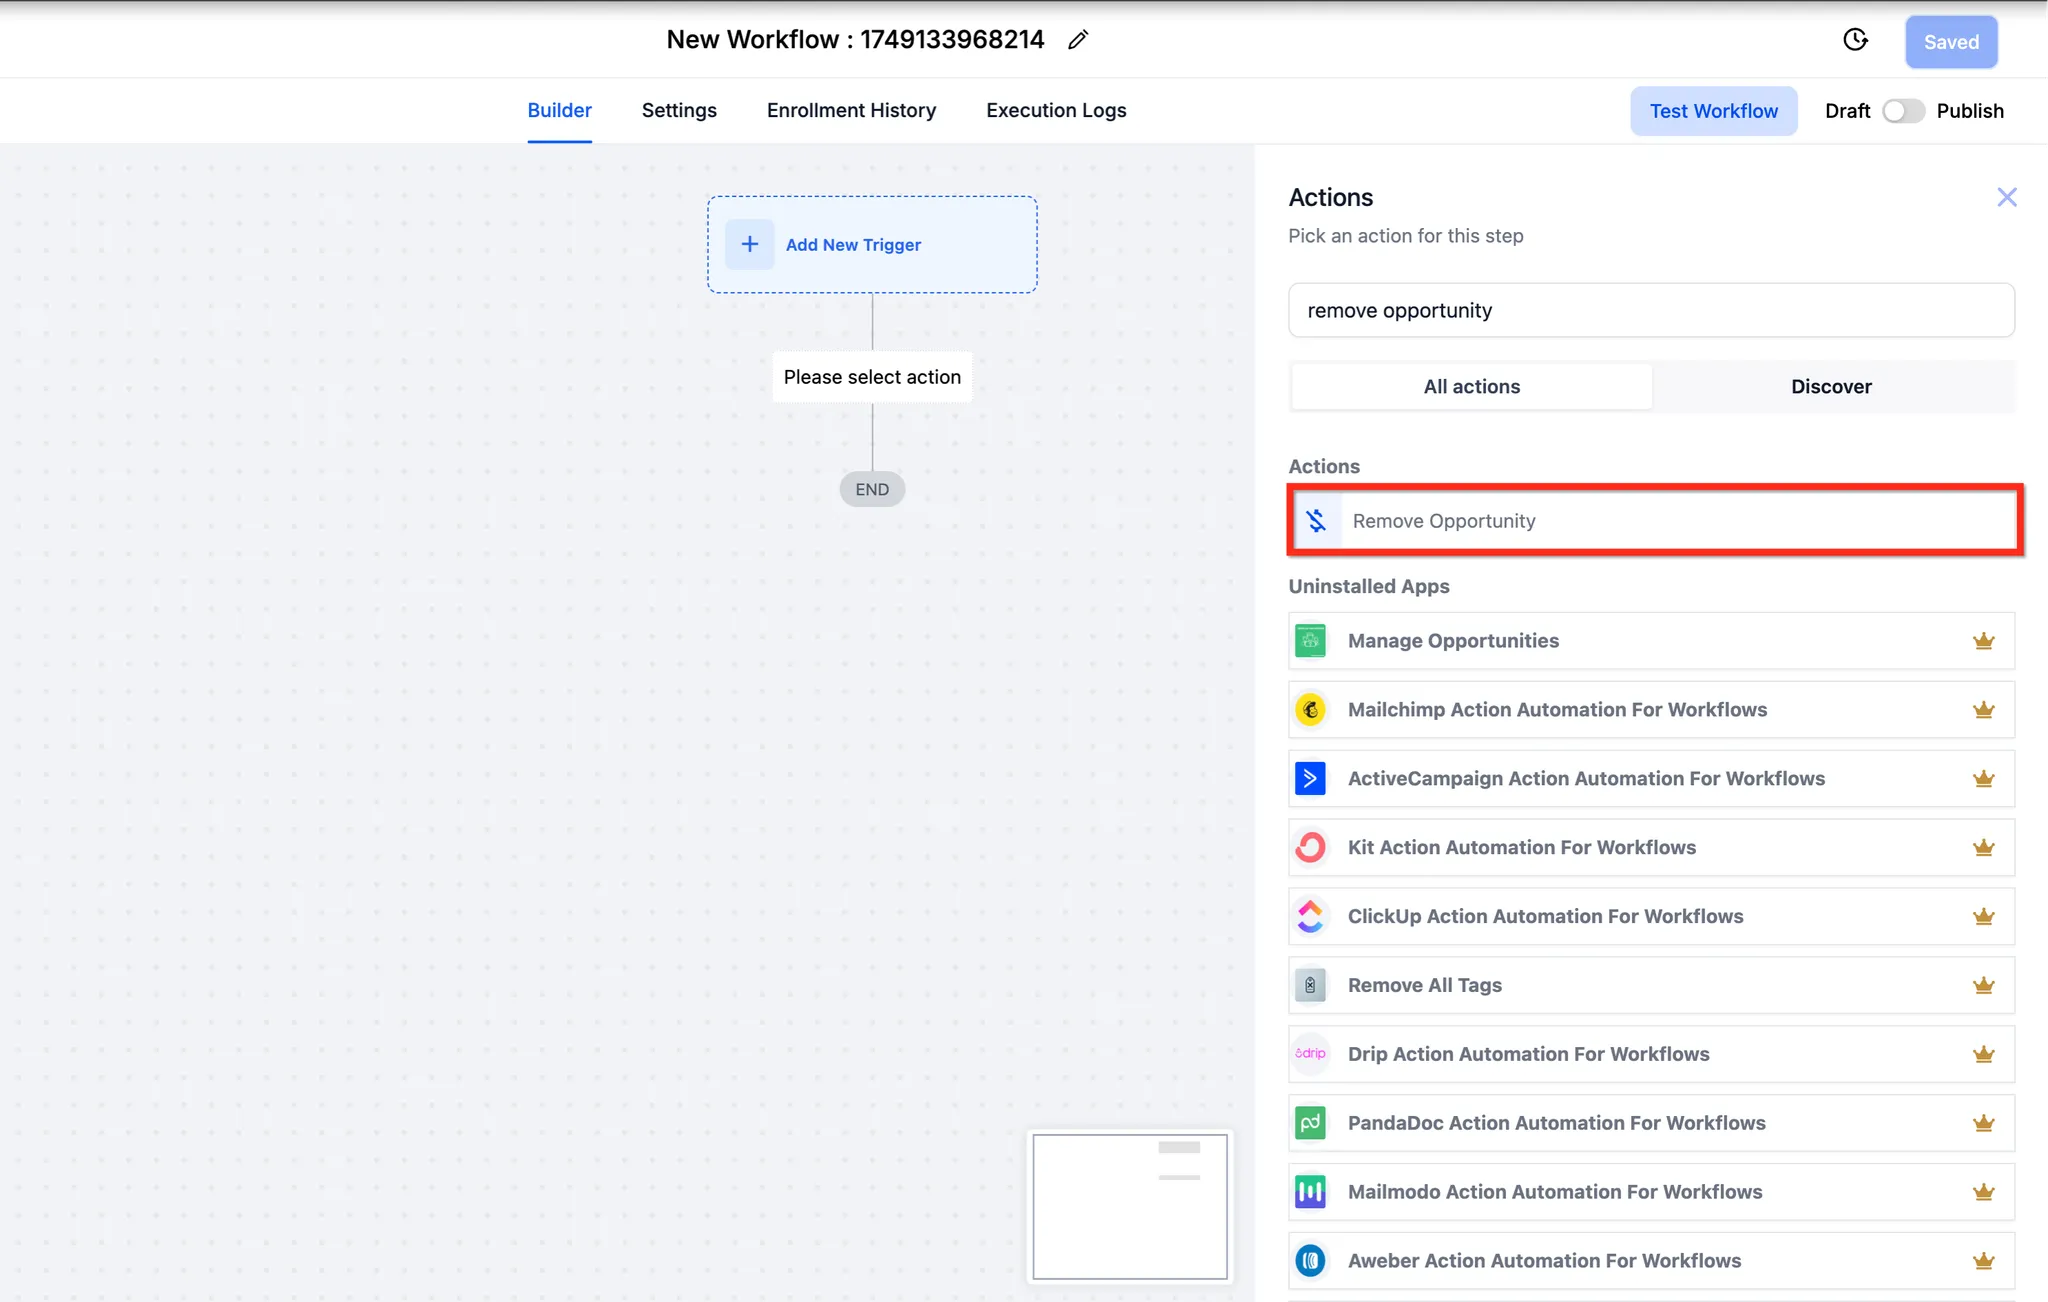
Task: Click crown icon on Kit row
Action: click(x=1984, y=847)
